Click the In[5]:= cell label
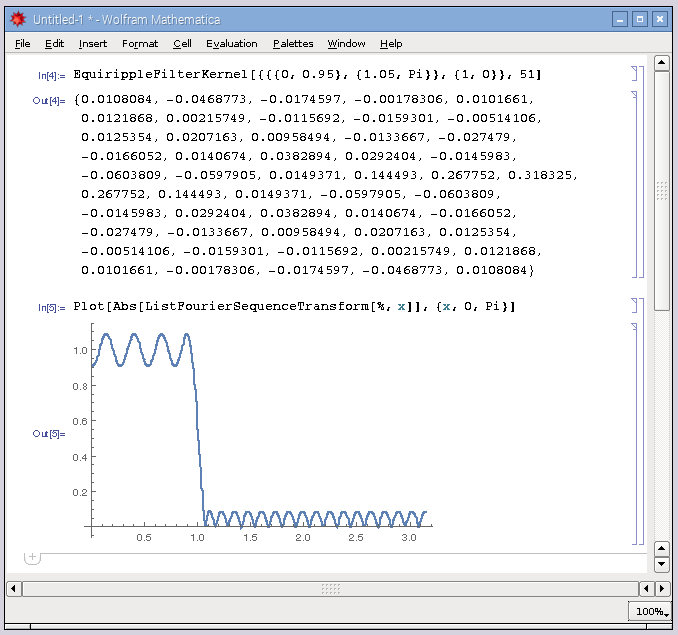This screenshot has height=635, width=678. tap(51, 308)
